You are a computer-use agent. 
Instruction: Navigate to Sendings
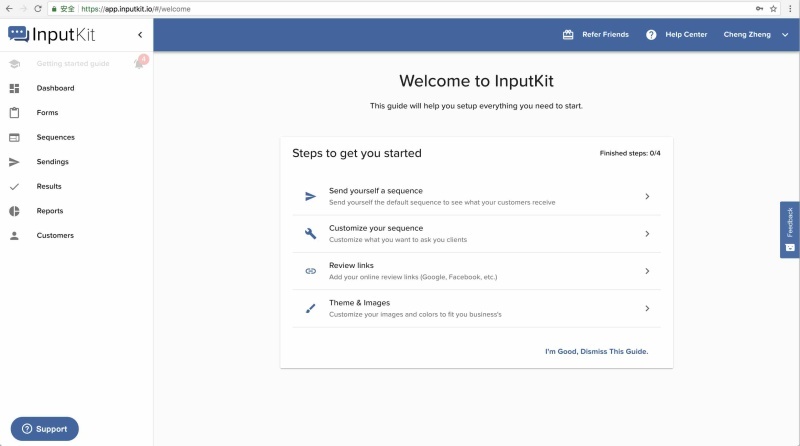click(x=53, y=162)
